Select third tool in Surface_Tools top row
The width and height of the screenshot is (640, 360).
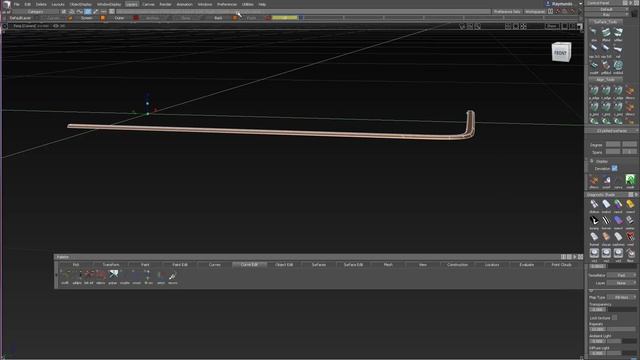pyautogui.click(x=618, y=33)
